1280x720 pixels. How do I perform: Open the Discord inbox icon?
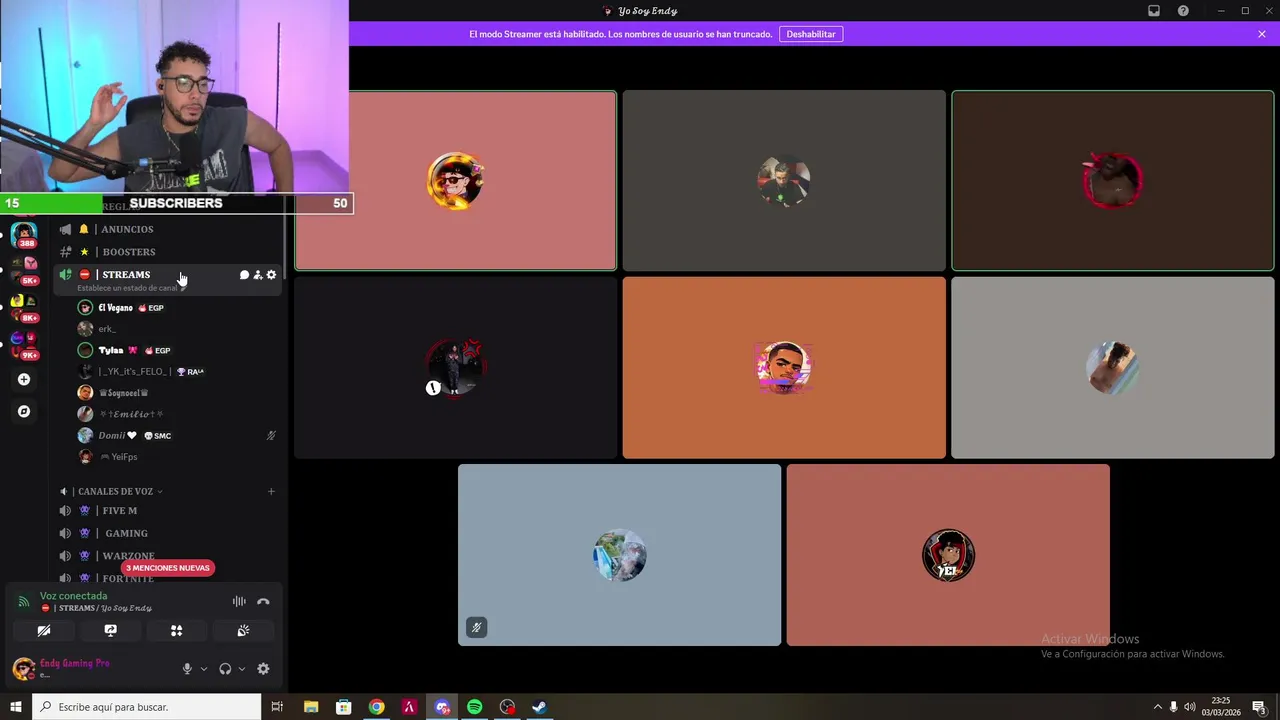point(1154,11)
